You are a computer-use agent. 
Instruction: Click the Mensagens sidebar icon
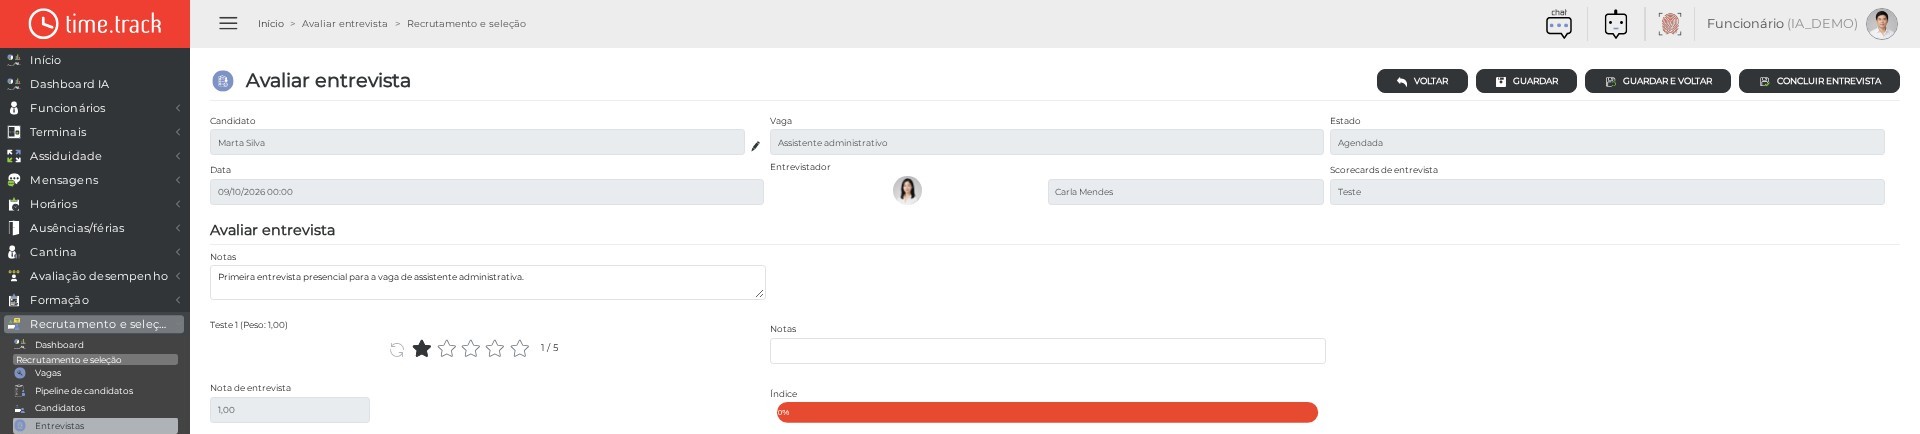(x=14, y=180)
